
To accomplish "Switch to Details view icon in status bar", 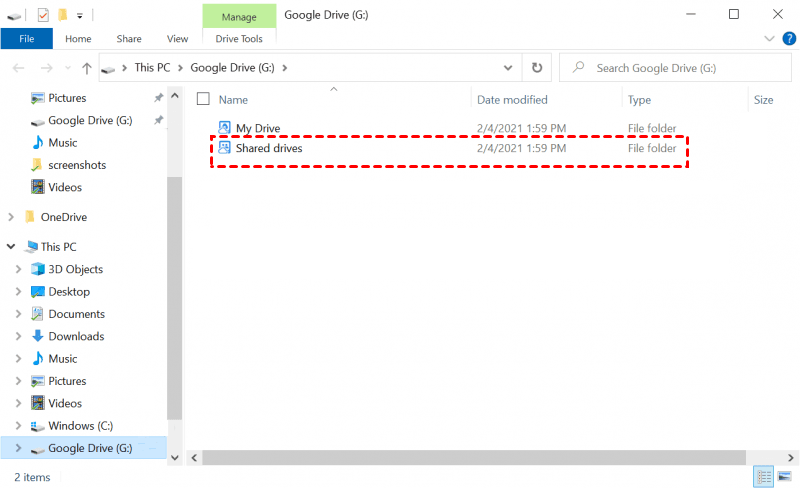I will coord(764,477).
